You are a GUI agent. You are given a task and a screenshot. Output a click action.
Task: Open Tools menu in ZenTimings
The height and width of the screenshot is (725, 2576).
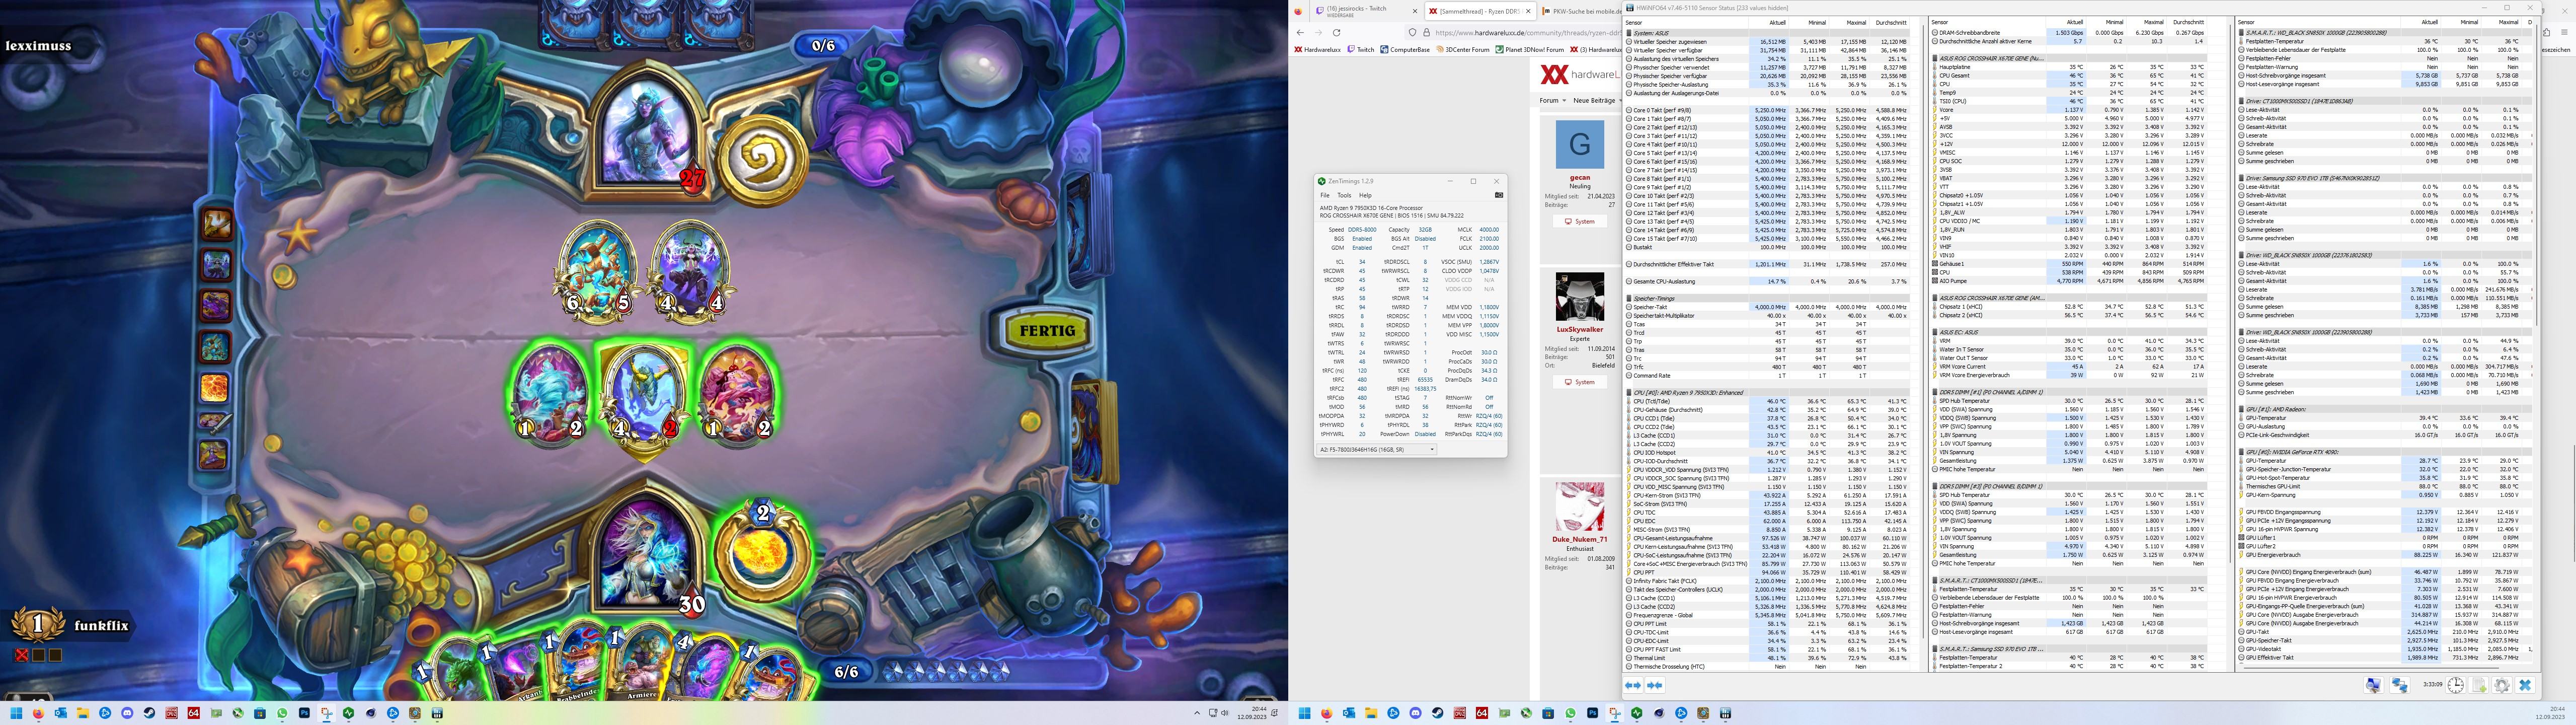click(1344, 195)
